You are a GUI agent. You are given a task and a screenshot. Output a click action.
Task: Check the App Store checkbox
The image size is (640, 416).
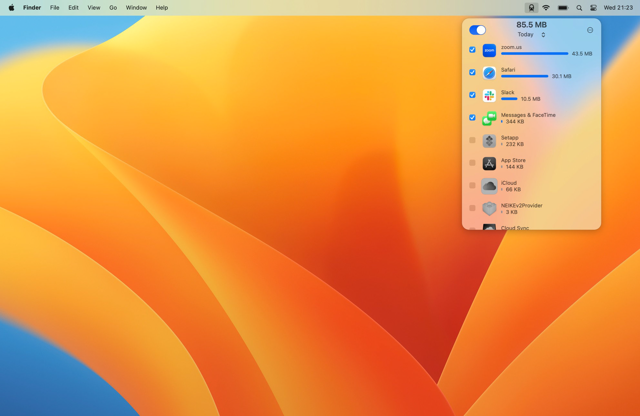click(472, 163)
